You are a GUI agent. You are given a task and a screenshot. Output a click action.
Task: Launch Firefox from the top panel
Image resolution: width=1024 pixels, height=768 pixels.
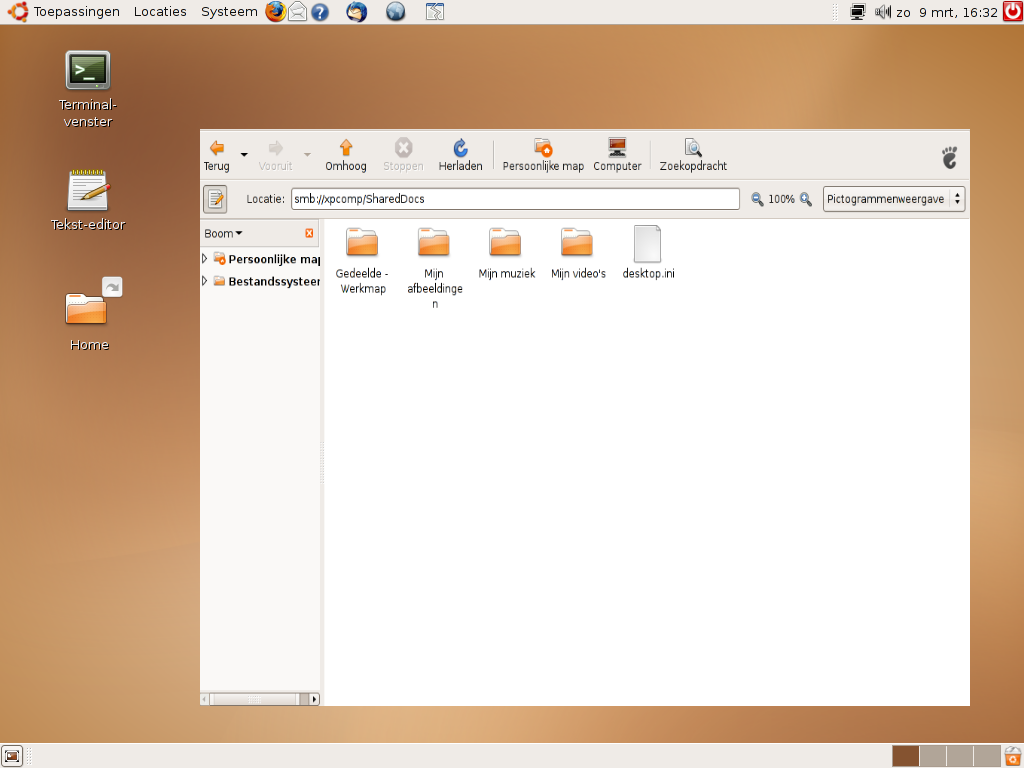275,12
